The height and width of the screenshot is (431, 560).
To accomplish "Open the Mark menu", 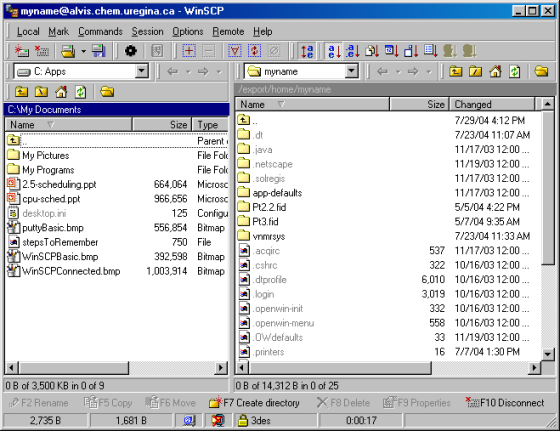I will (59, 31).
